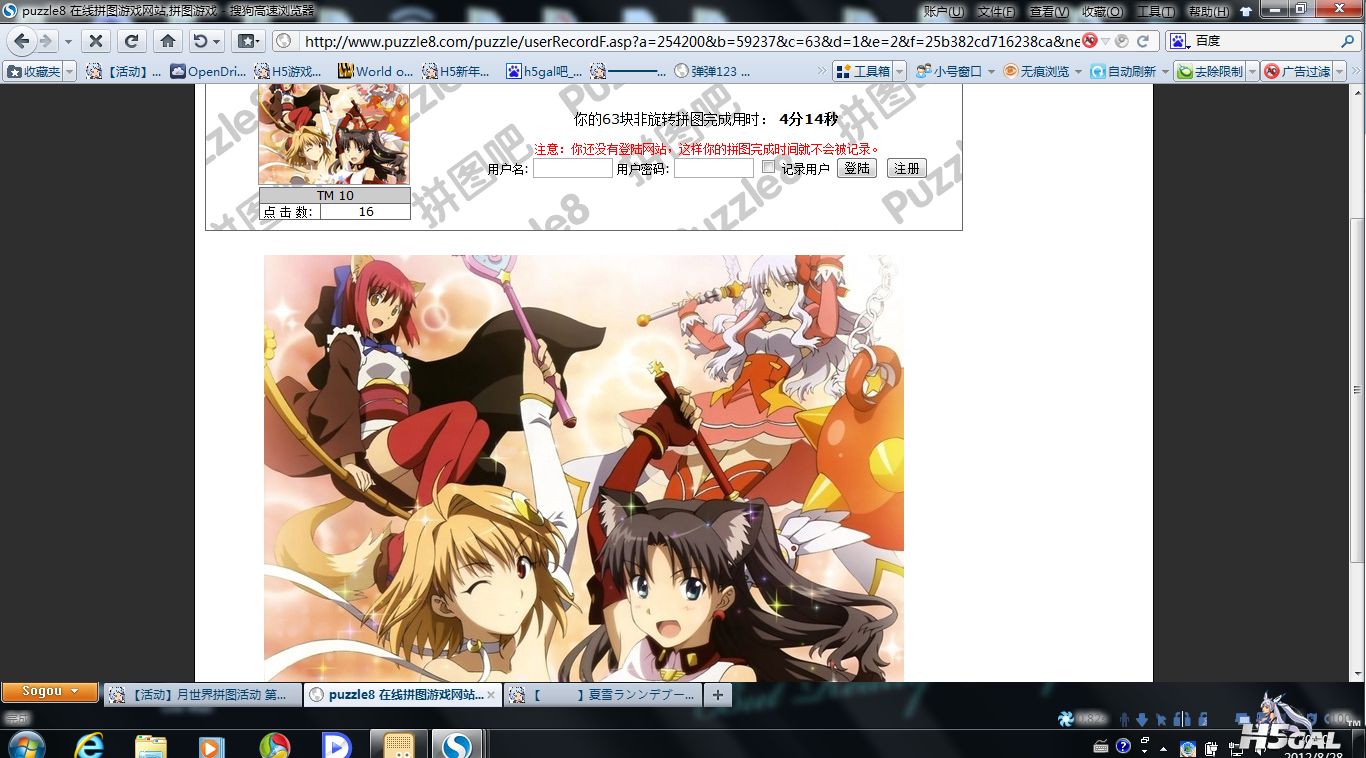Launch Chrome from the taskbar
The width and height of the screenshot is (1366, 758).
pos(274,746)
